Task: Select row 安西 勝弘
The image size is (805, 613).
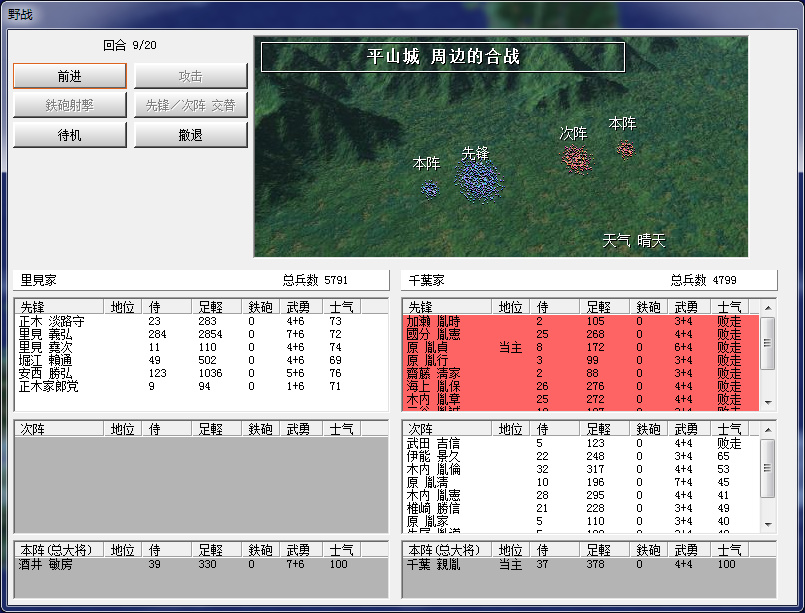Action: pyautogui.click(x=201, y=373)
